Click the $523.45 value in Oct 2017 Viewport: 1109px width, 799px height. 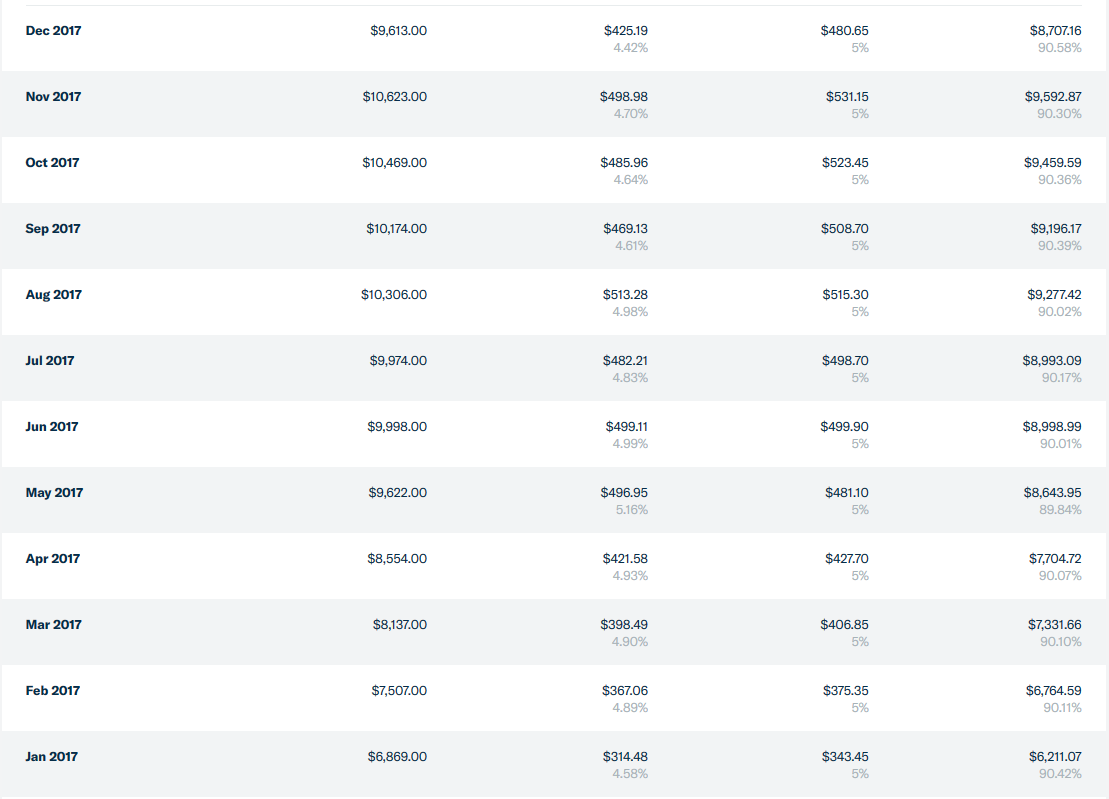845,163
